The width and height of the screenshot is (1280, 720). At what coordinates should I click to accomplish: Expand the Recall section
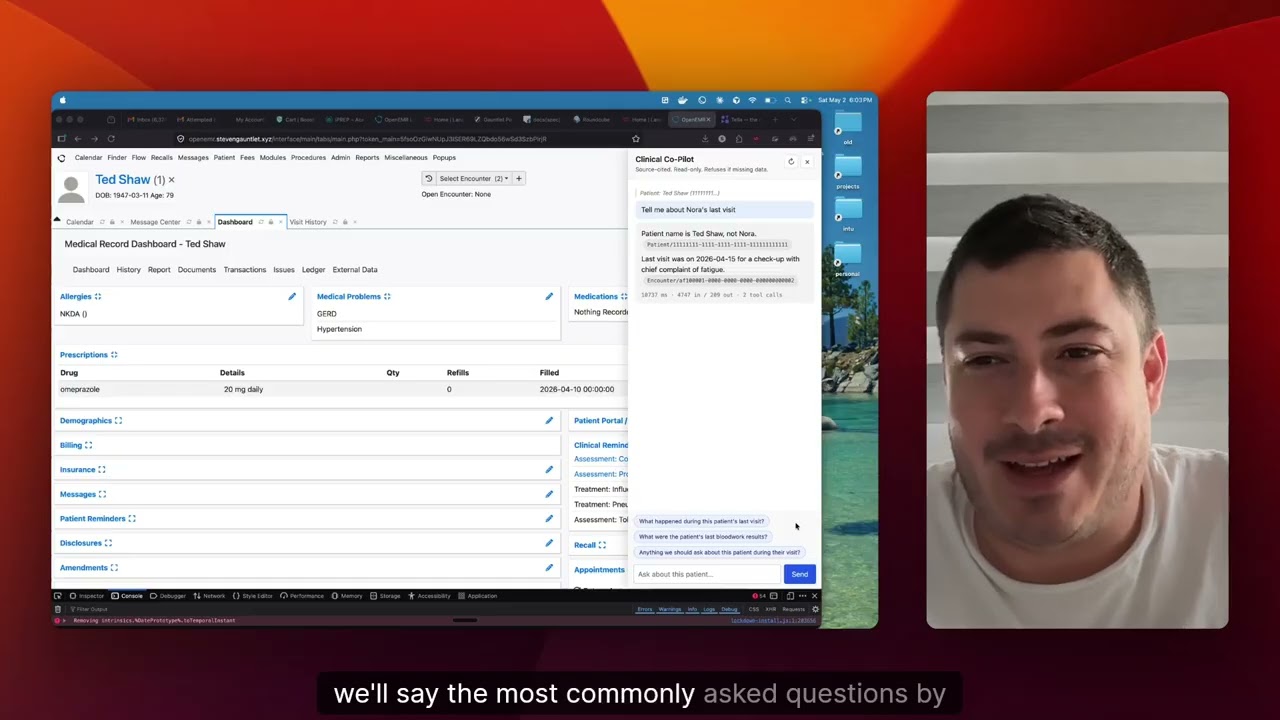coord(602,546)
